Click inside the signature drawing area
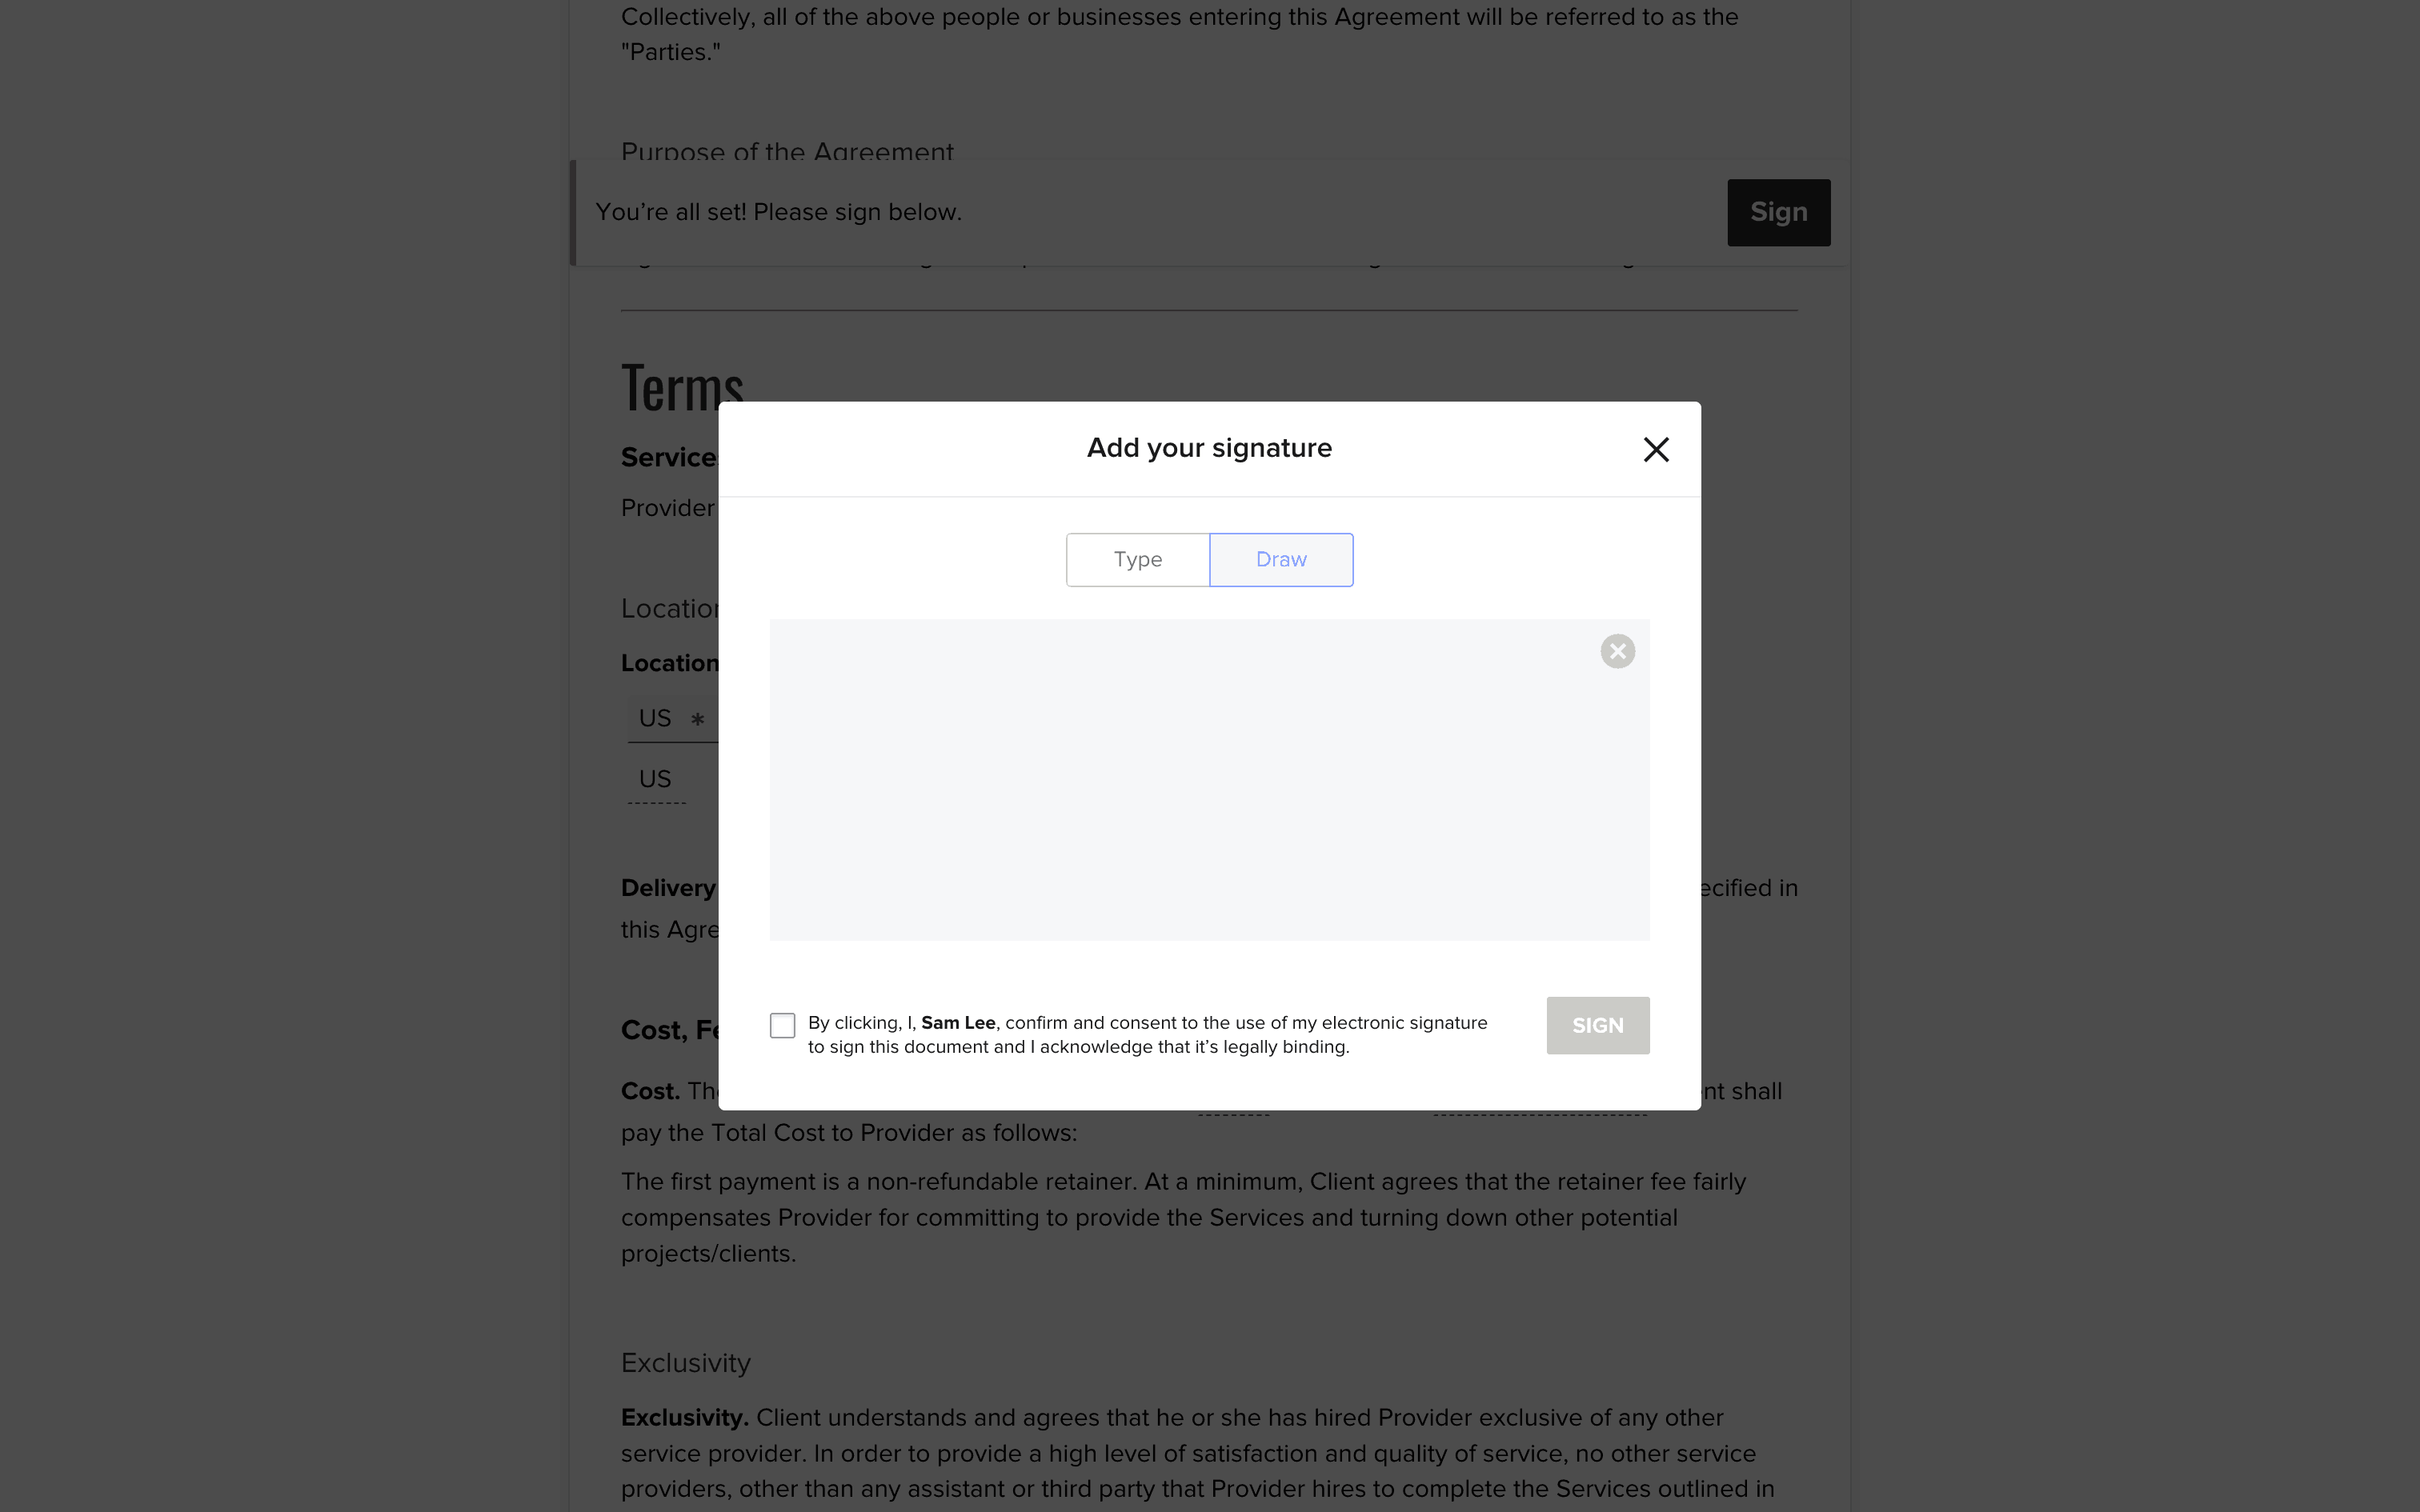The image size is (2420, 1512). click(x=1209, y=780)
